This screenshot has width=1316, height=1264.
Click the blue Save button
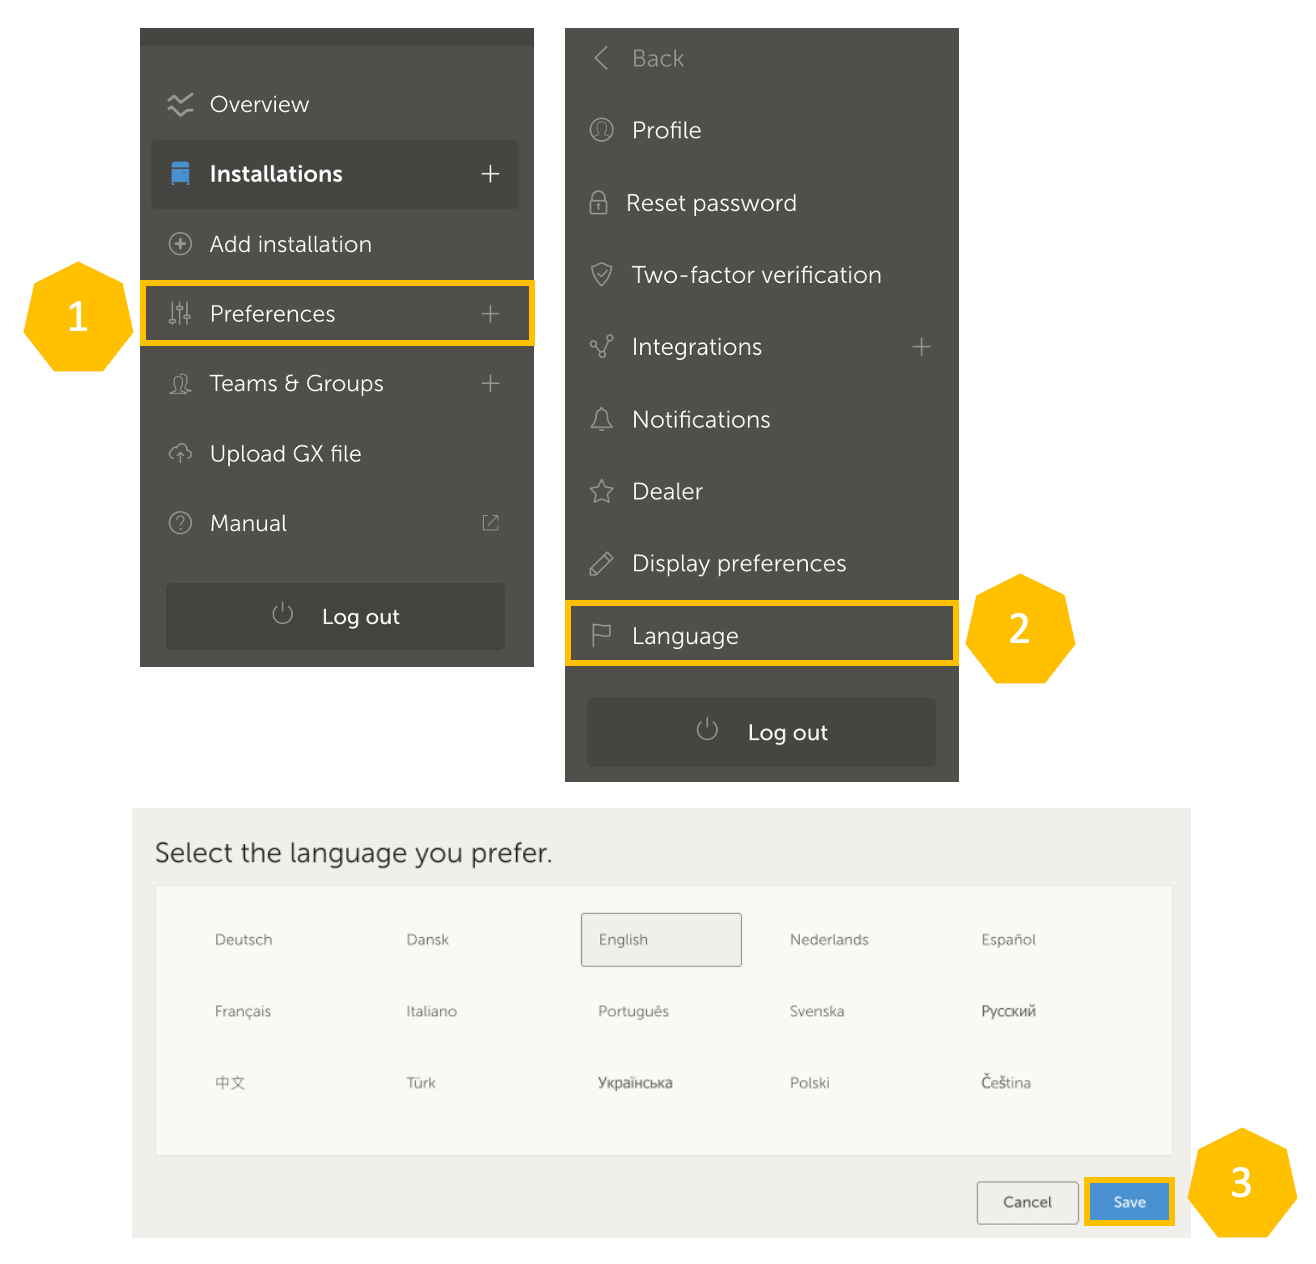pos(1129,1202)
